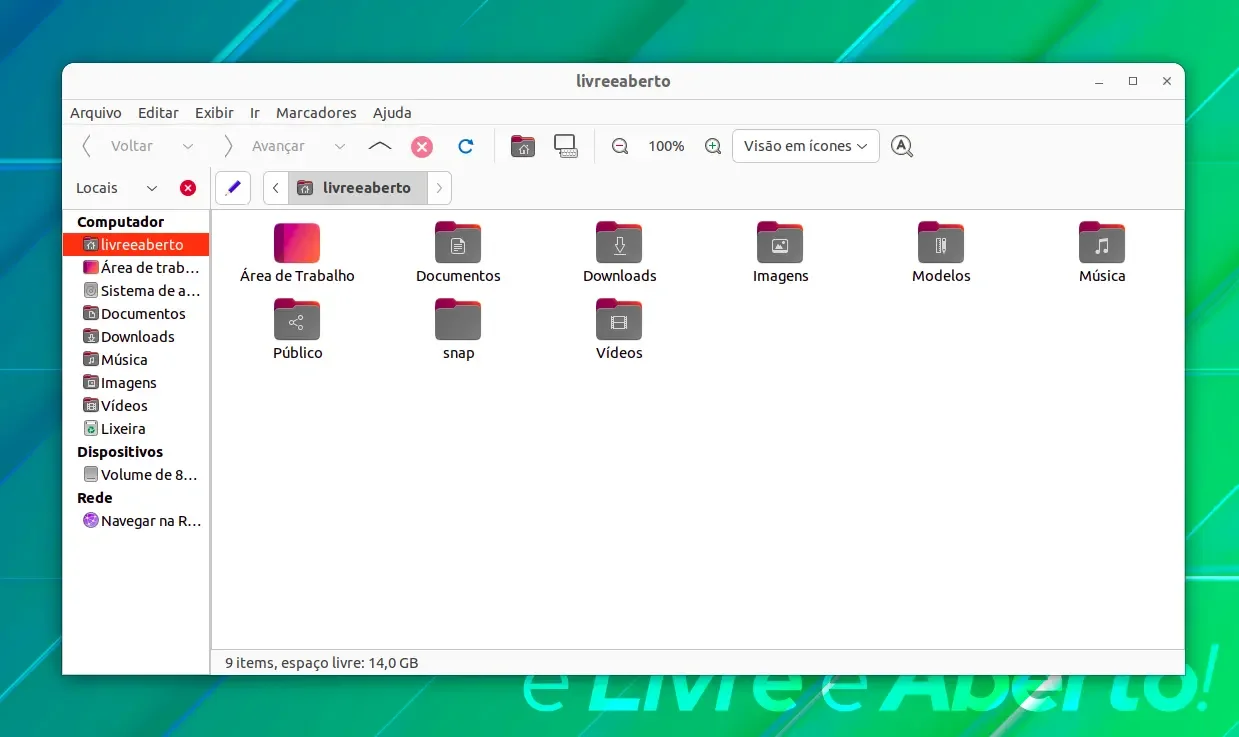This screenshot has height=737, width=1239.
Task: Go up to parent folder
Action: click(380, 146)
